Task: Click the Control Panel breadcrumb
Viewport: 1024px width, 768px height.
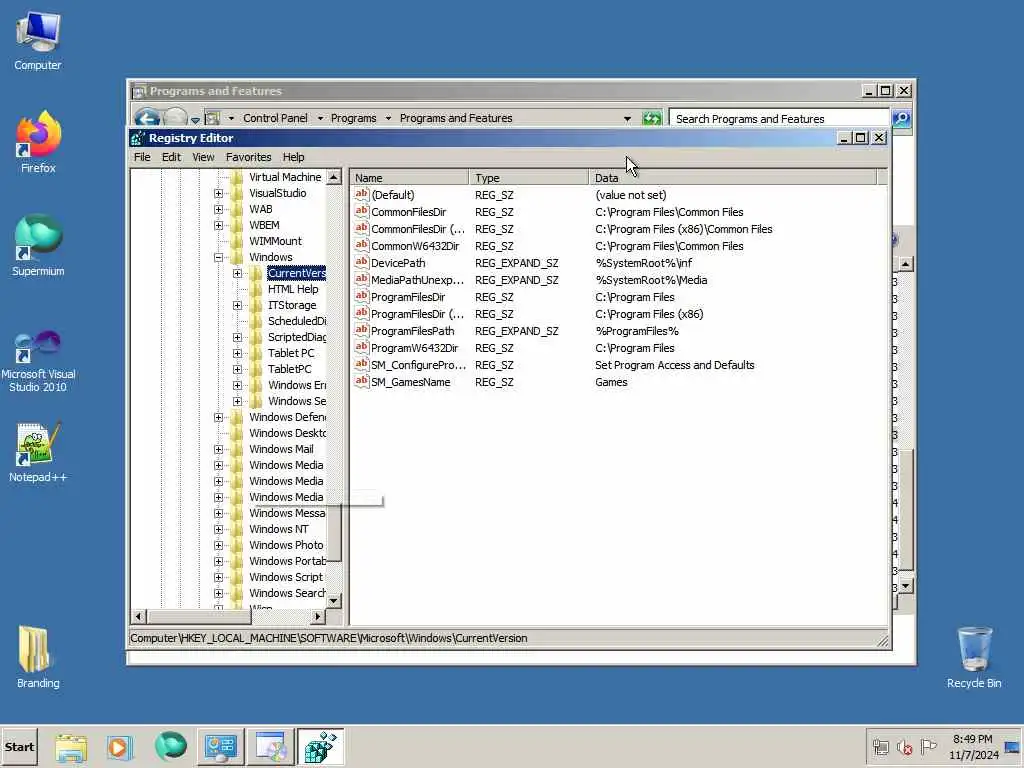Action: click(x=275, y=118)
